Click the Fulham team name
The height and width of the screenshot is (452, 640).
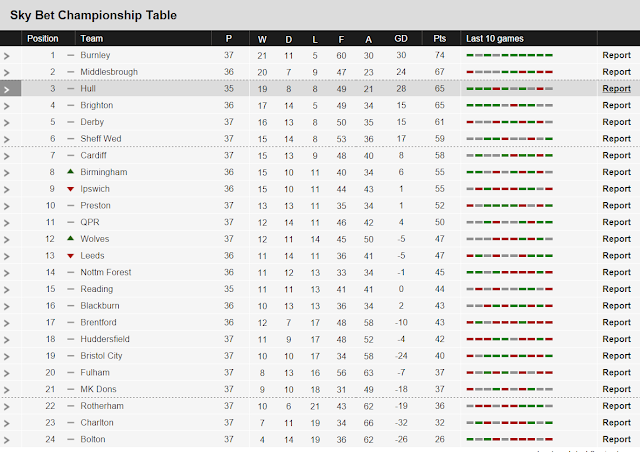95,372
